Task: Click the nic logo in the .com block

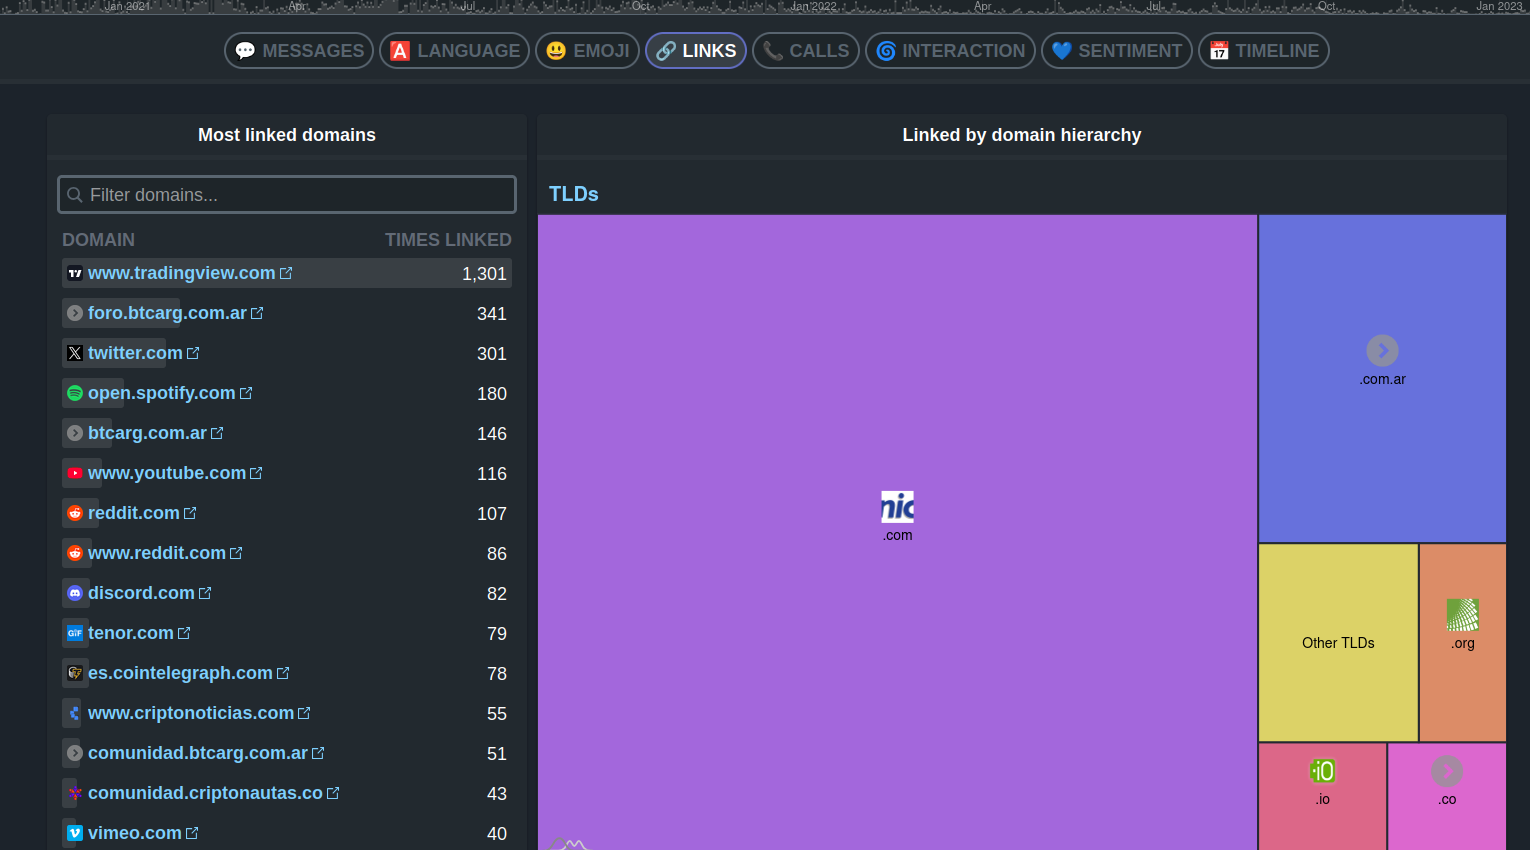Action: (897, 507)
